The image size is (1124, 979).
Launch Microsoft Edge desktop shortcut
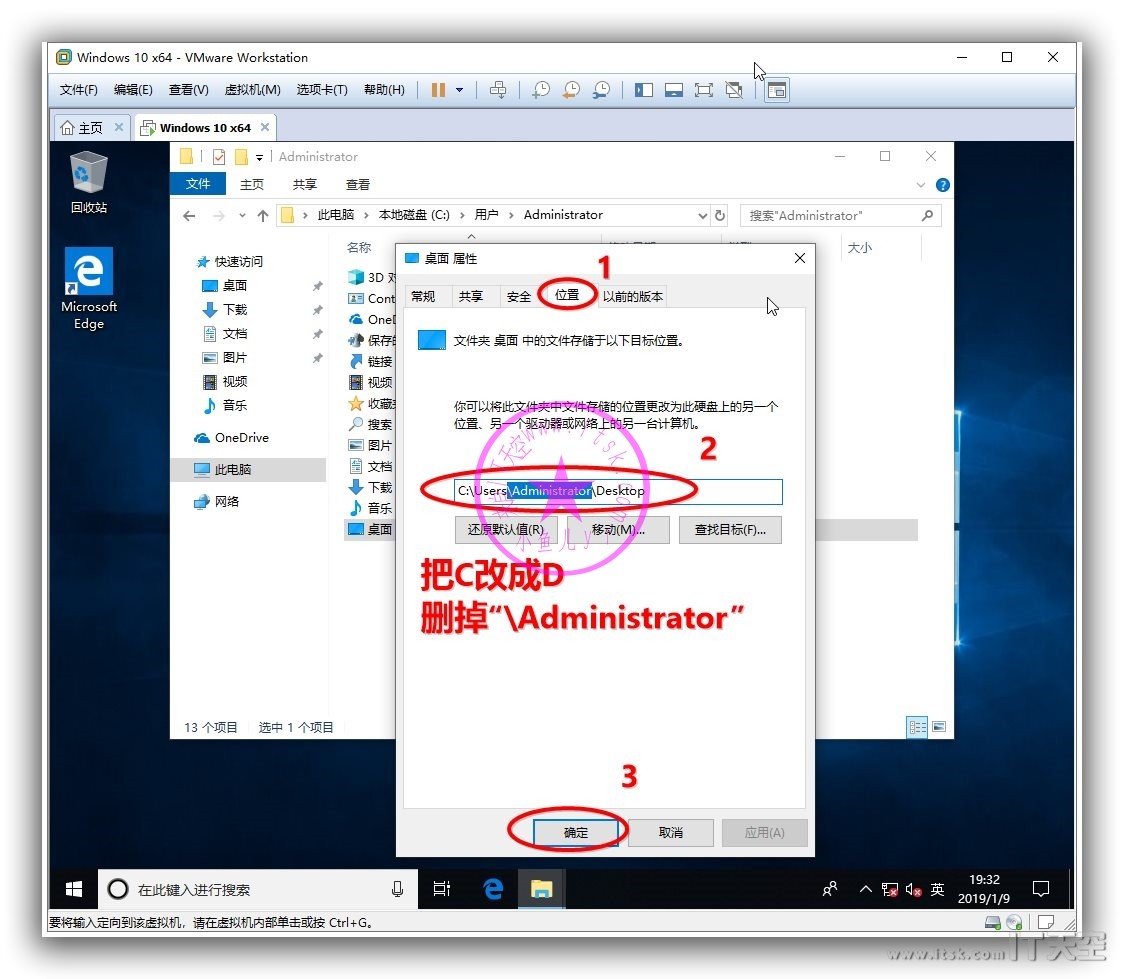89,289
